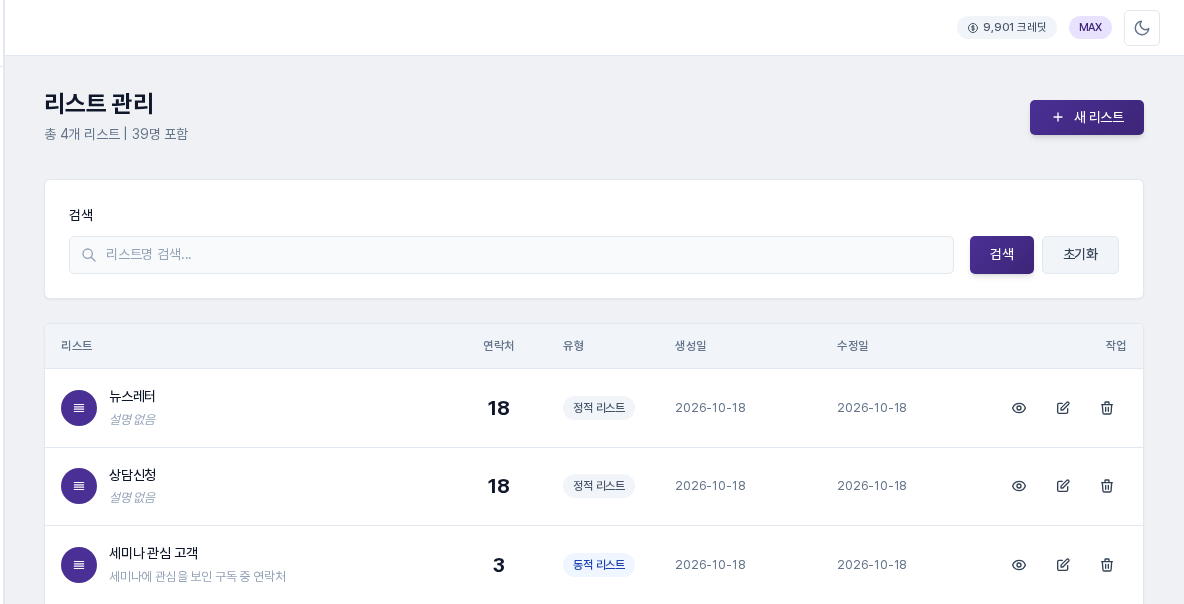View the 뉴스레터 list with eye icon
The image size is (1184, 604).
point(1019,408)
